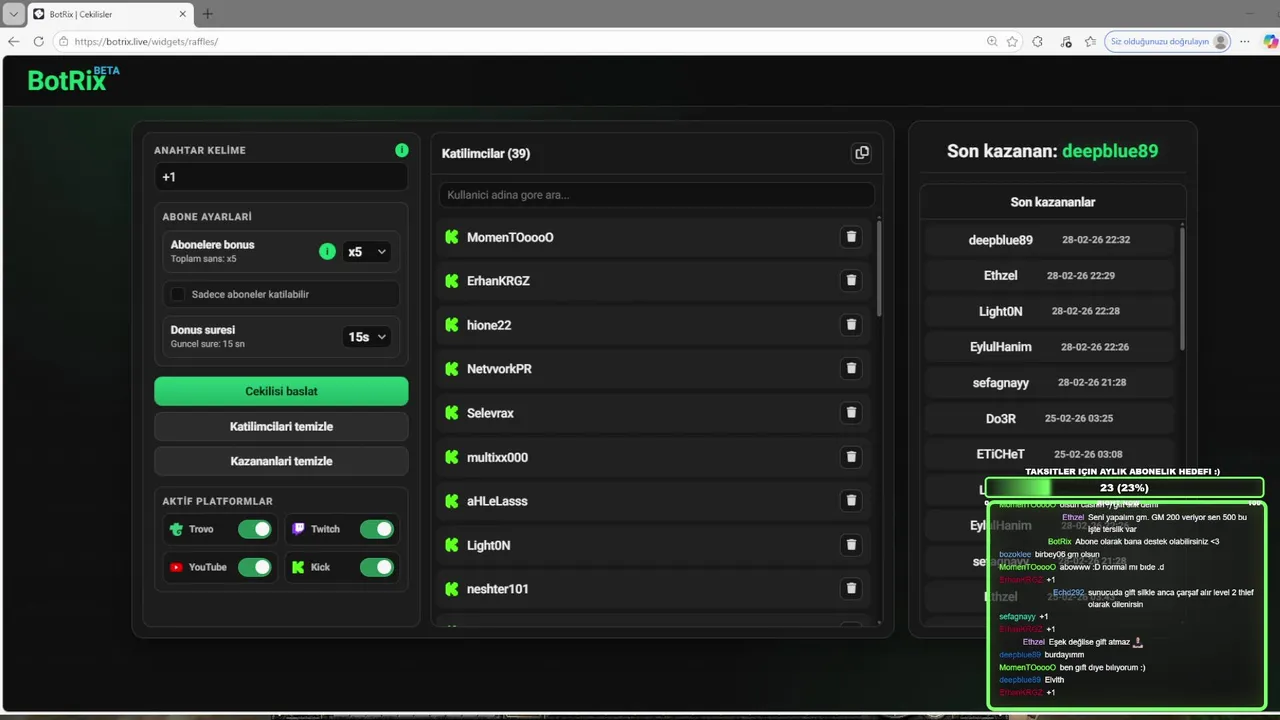Click the browser address bar URL
This screenshot has width=1280, height=720.
tap(146, 42)
